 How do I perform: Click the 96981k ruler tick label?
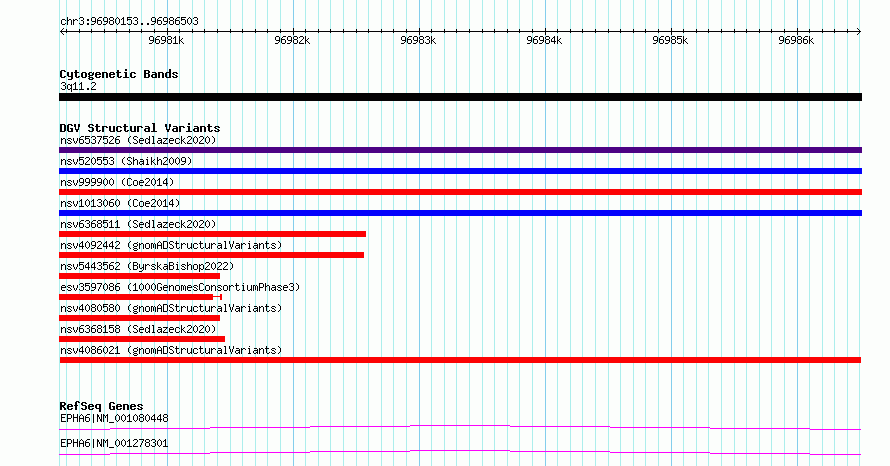166,40
